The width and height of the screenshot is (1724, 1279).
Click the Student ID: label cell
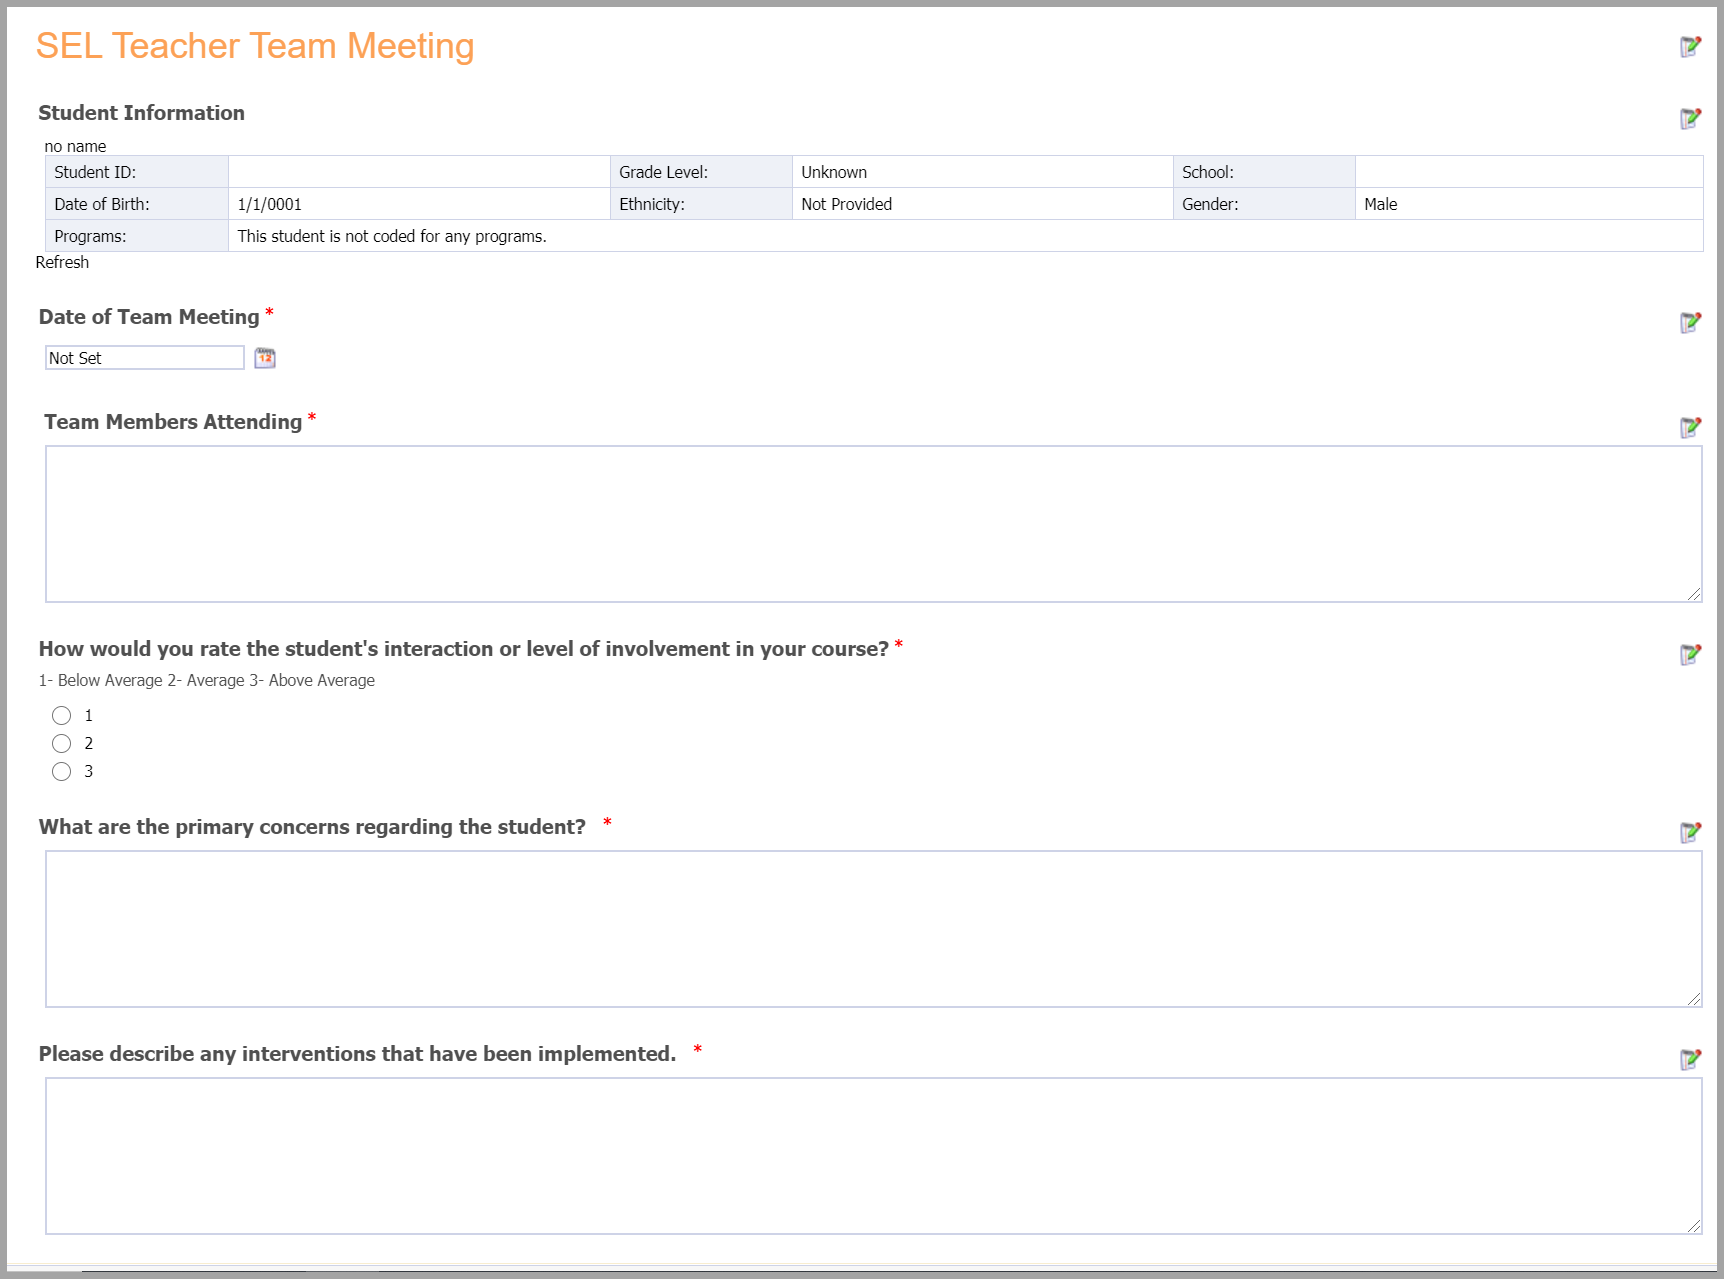137,172
